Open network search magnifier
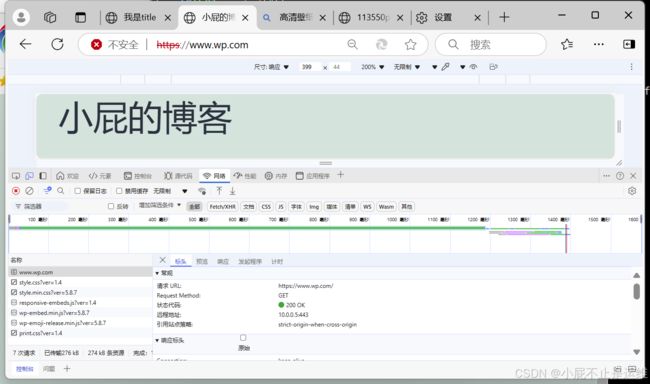Image resolution: width=650 pixels, height=384 pixels. [61, 191]
